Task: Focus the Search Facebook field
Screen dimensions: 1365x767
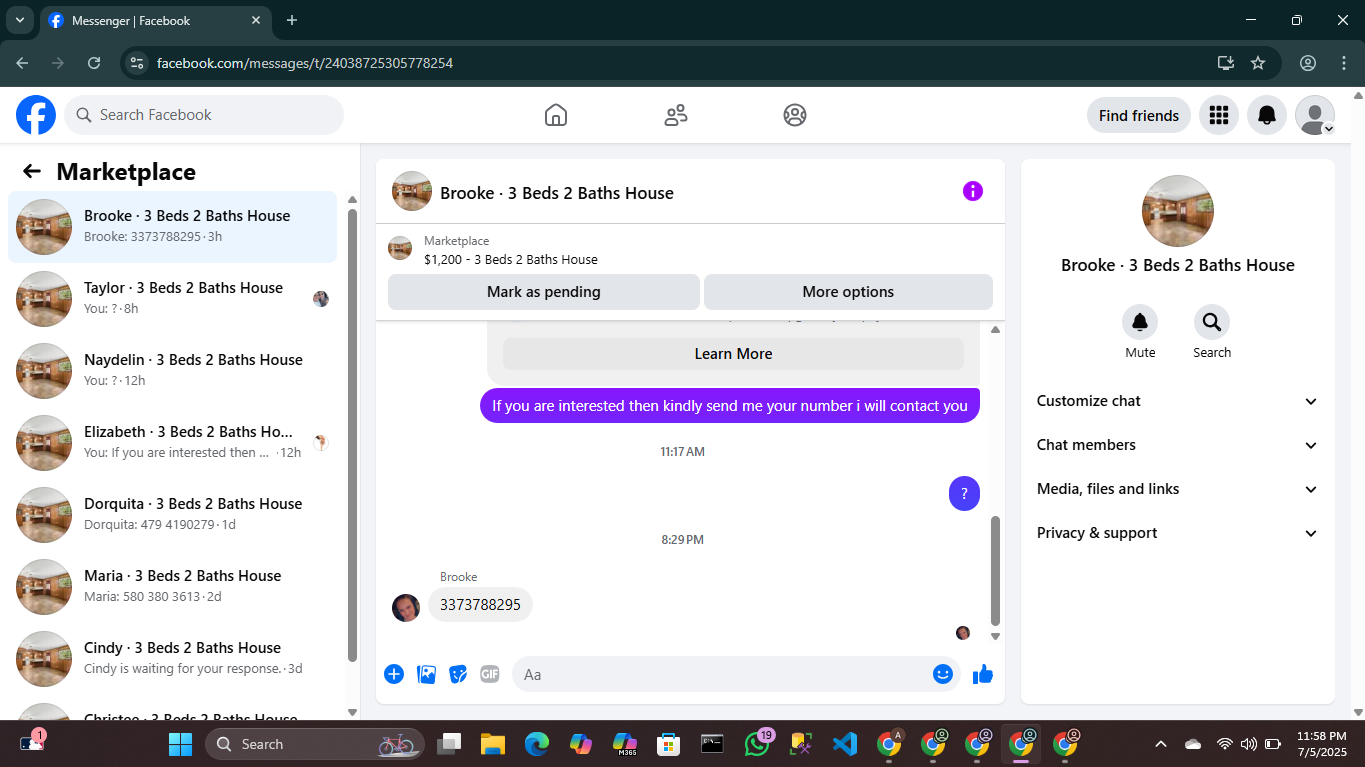Action: (204, 115)
